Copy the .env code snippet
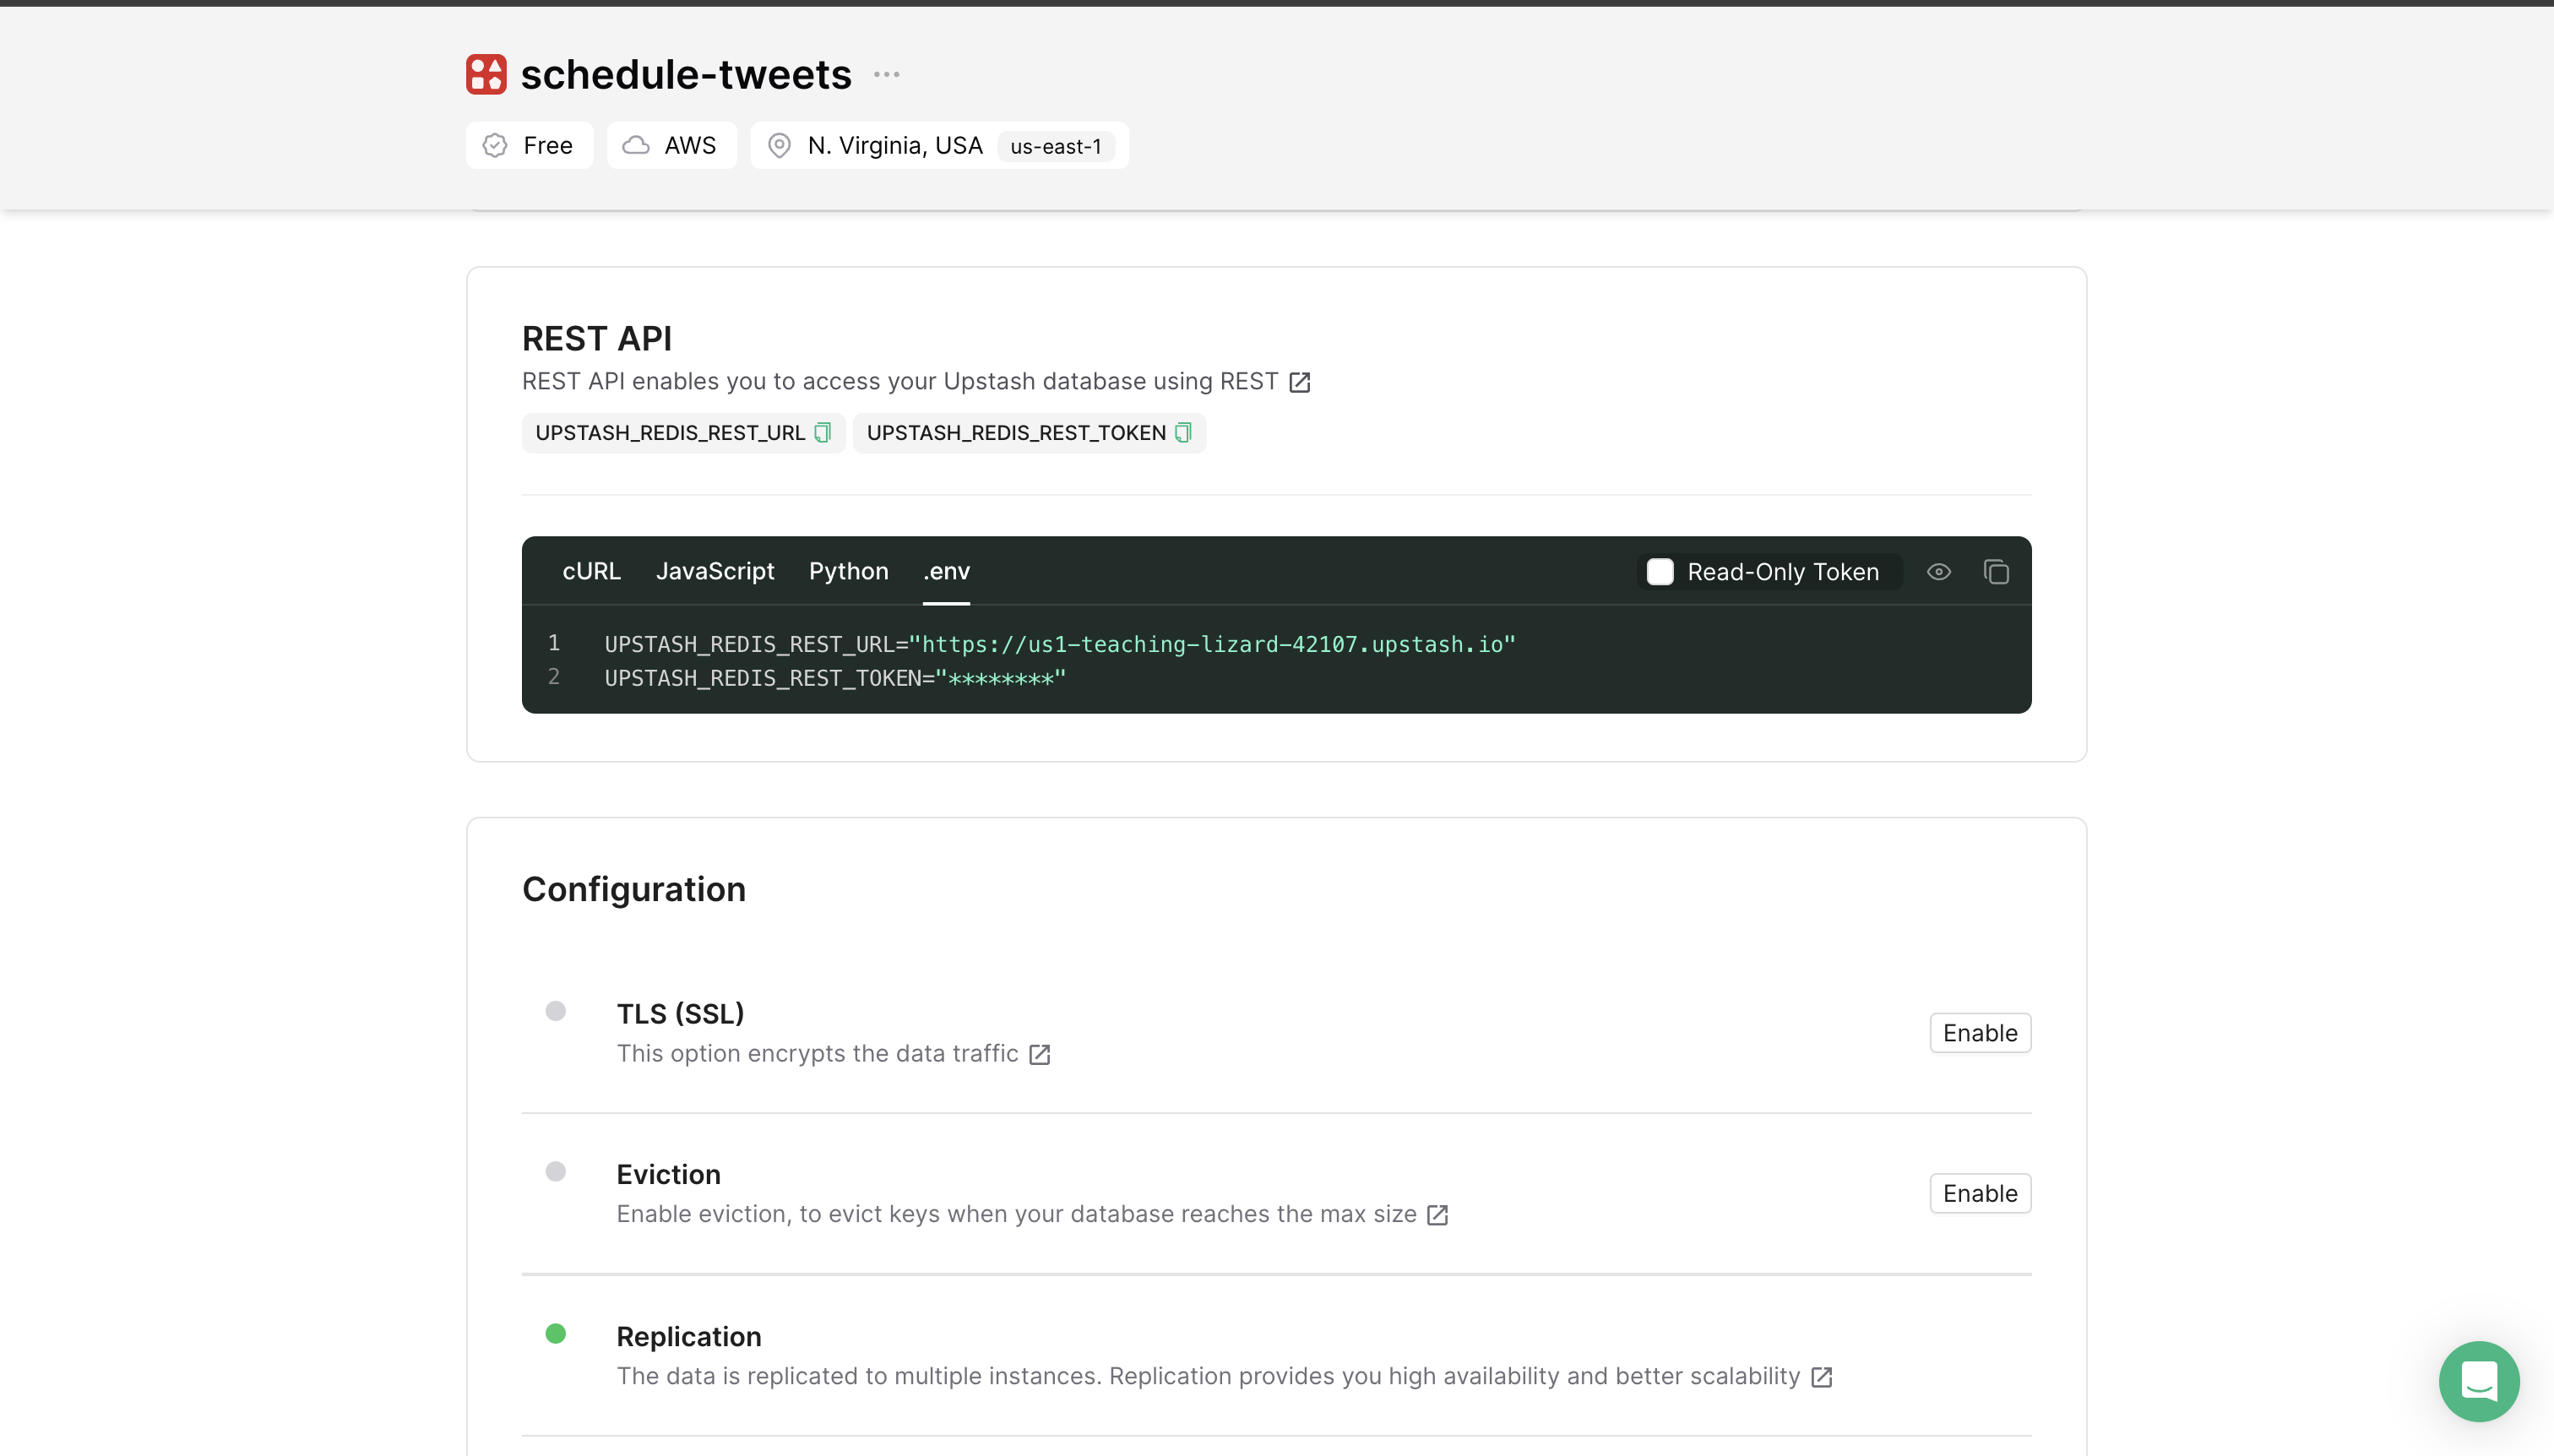 click(1996, 571)
